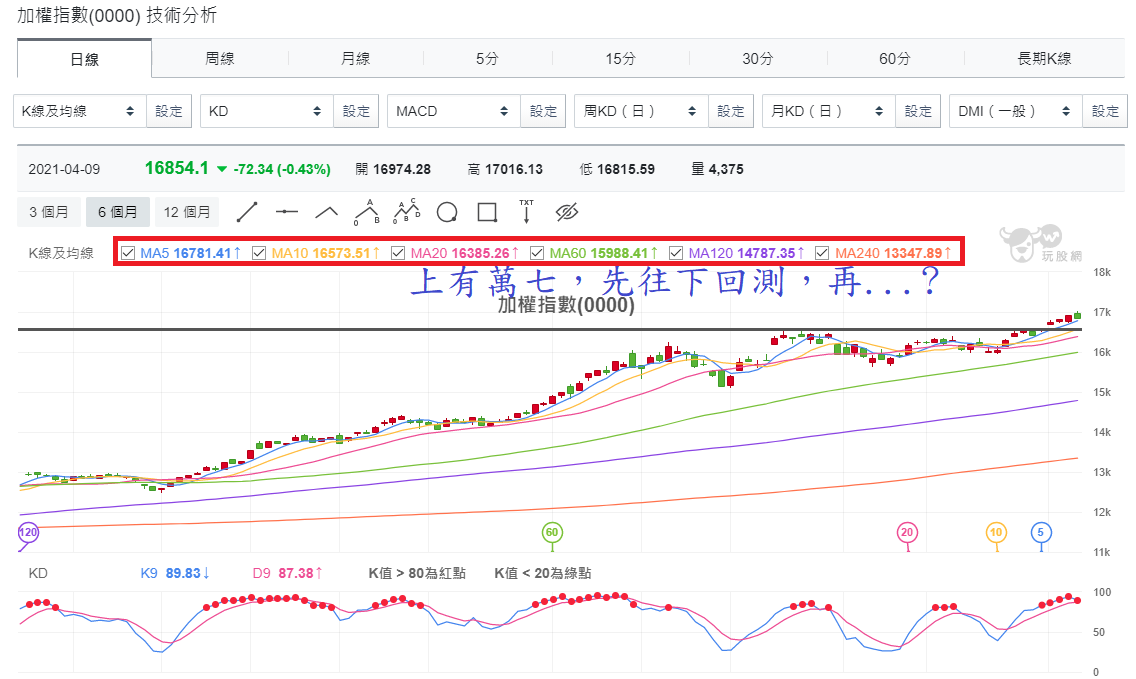Click the index price 16854.1

(177, 168)
